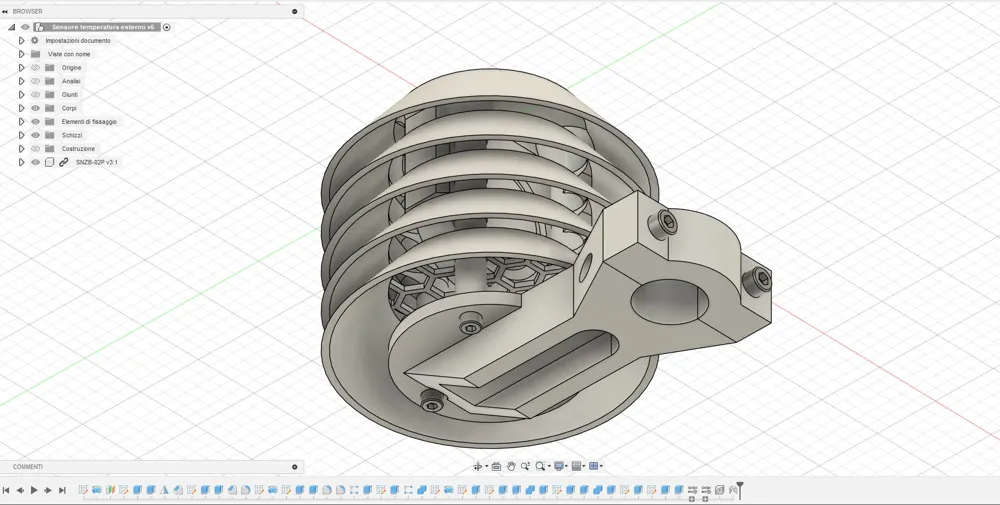
Task: Click the Viewports layout icon
Action: coord(593,467)
